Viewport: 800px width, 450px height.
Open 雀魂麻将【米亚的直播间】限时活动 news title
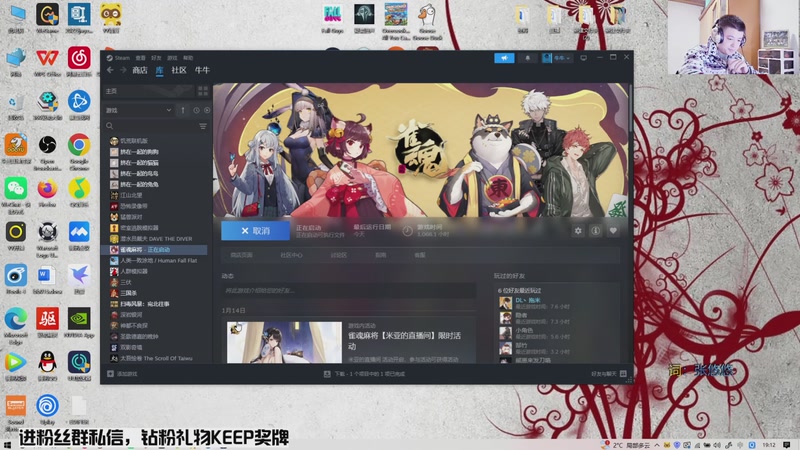(404, 341)
